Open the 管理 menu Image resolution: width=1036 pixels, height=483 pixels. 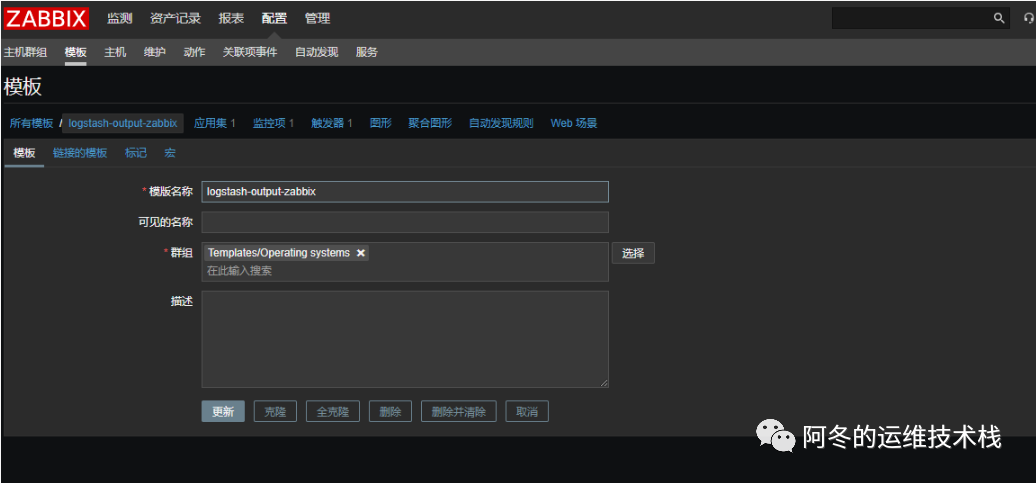317,19
